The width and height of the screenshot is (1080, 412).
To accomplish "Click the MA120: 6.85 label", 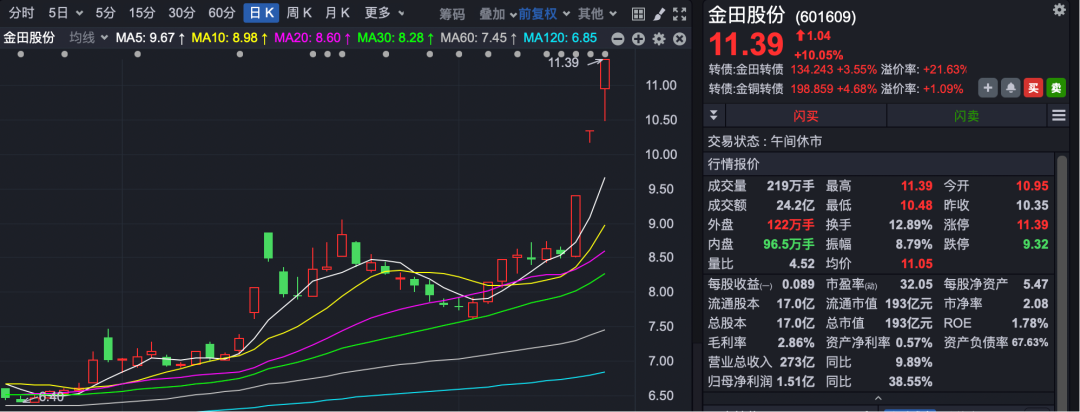I will tap(560, 39).
